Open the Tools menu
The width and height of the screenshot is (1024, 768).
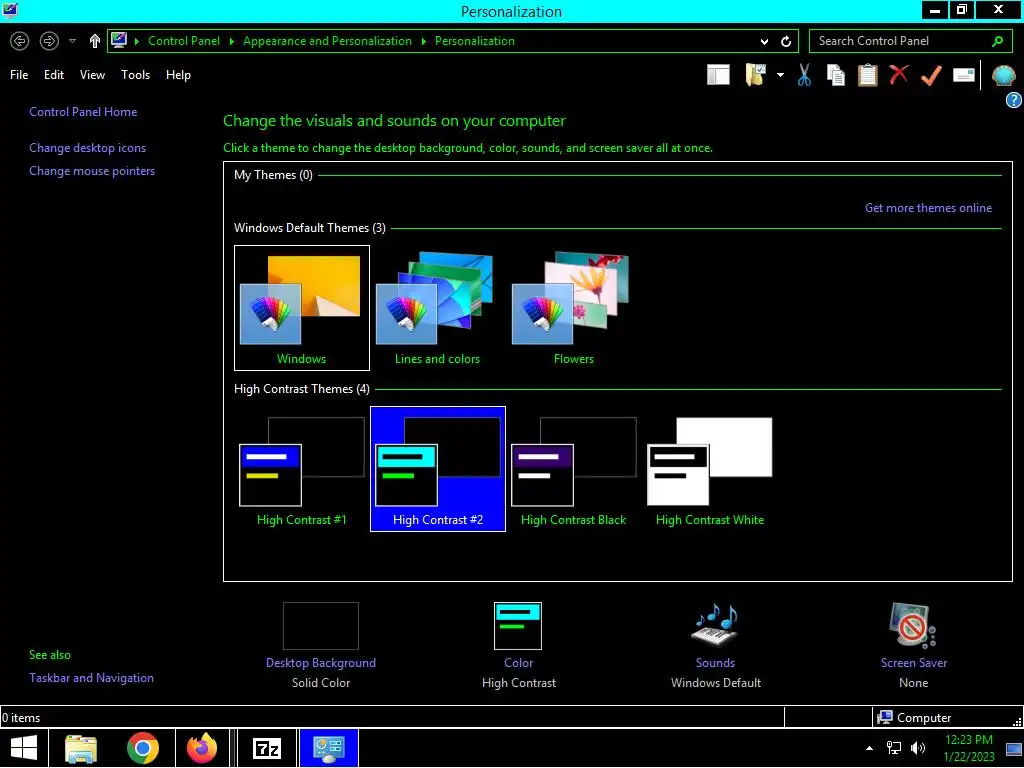[135, 75]
